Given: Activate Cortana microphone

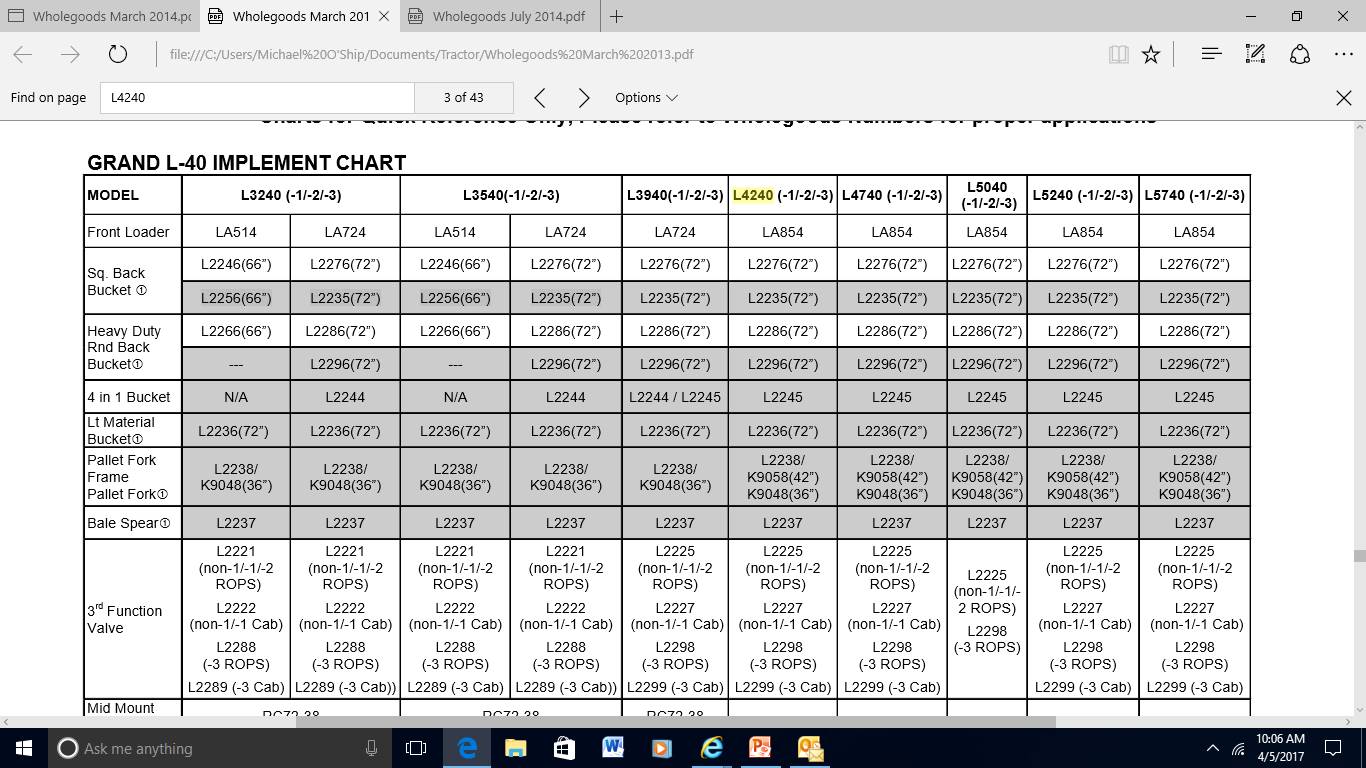Looking at the screenshot, I should tap(371, 748).
